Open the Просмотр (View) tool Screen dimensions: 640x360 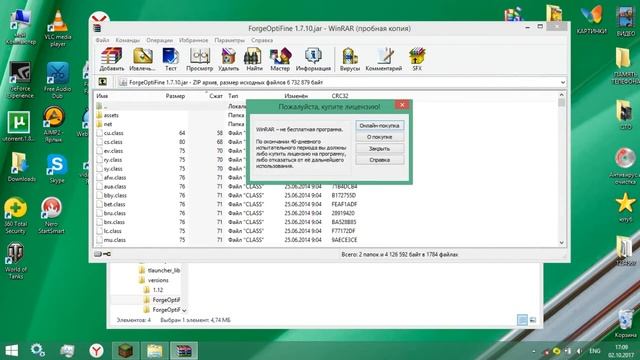click(199, 60)
